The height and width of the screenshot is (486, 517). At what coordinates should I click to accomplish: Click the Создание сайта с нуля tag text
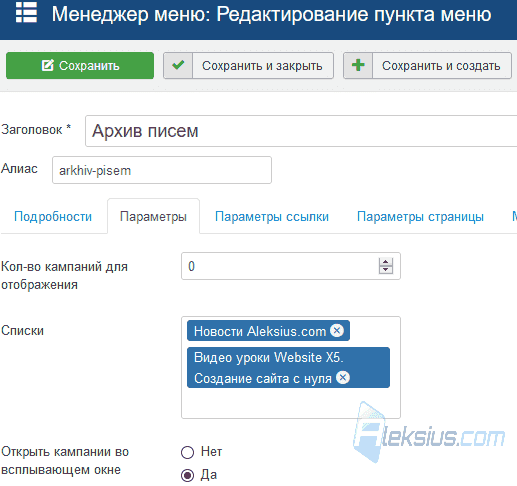(x=263, y=379)
